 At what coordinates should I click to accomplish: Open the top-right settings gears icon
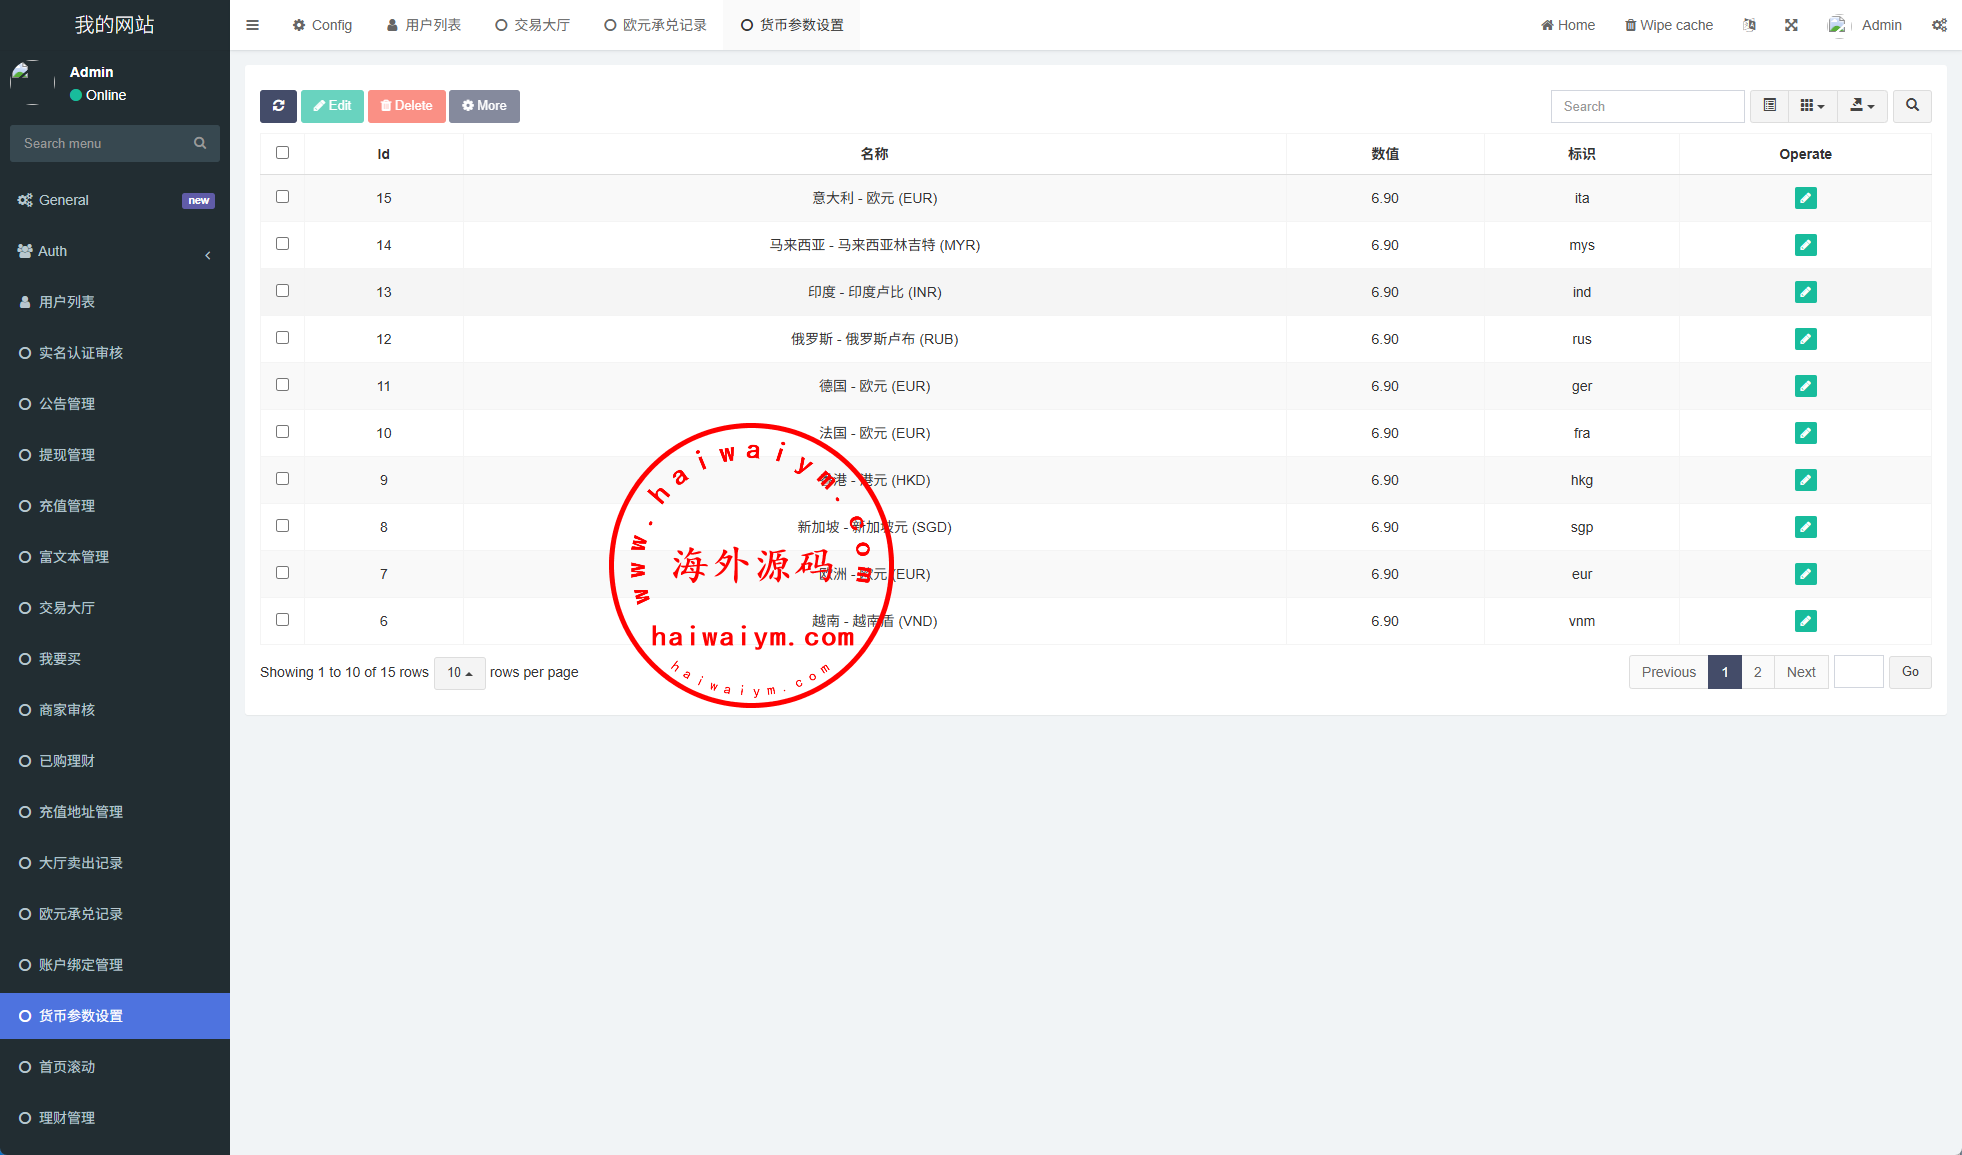tap(1939, 25)
